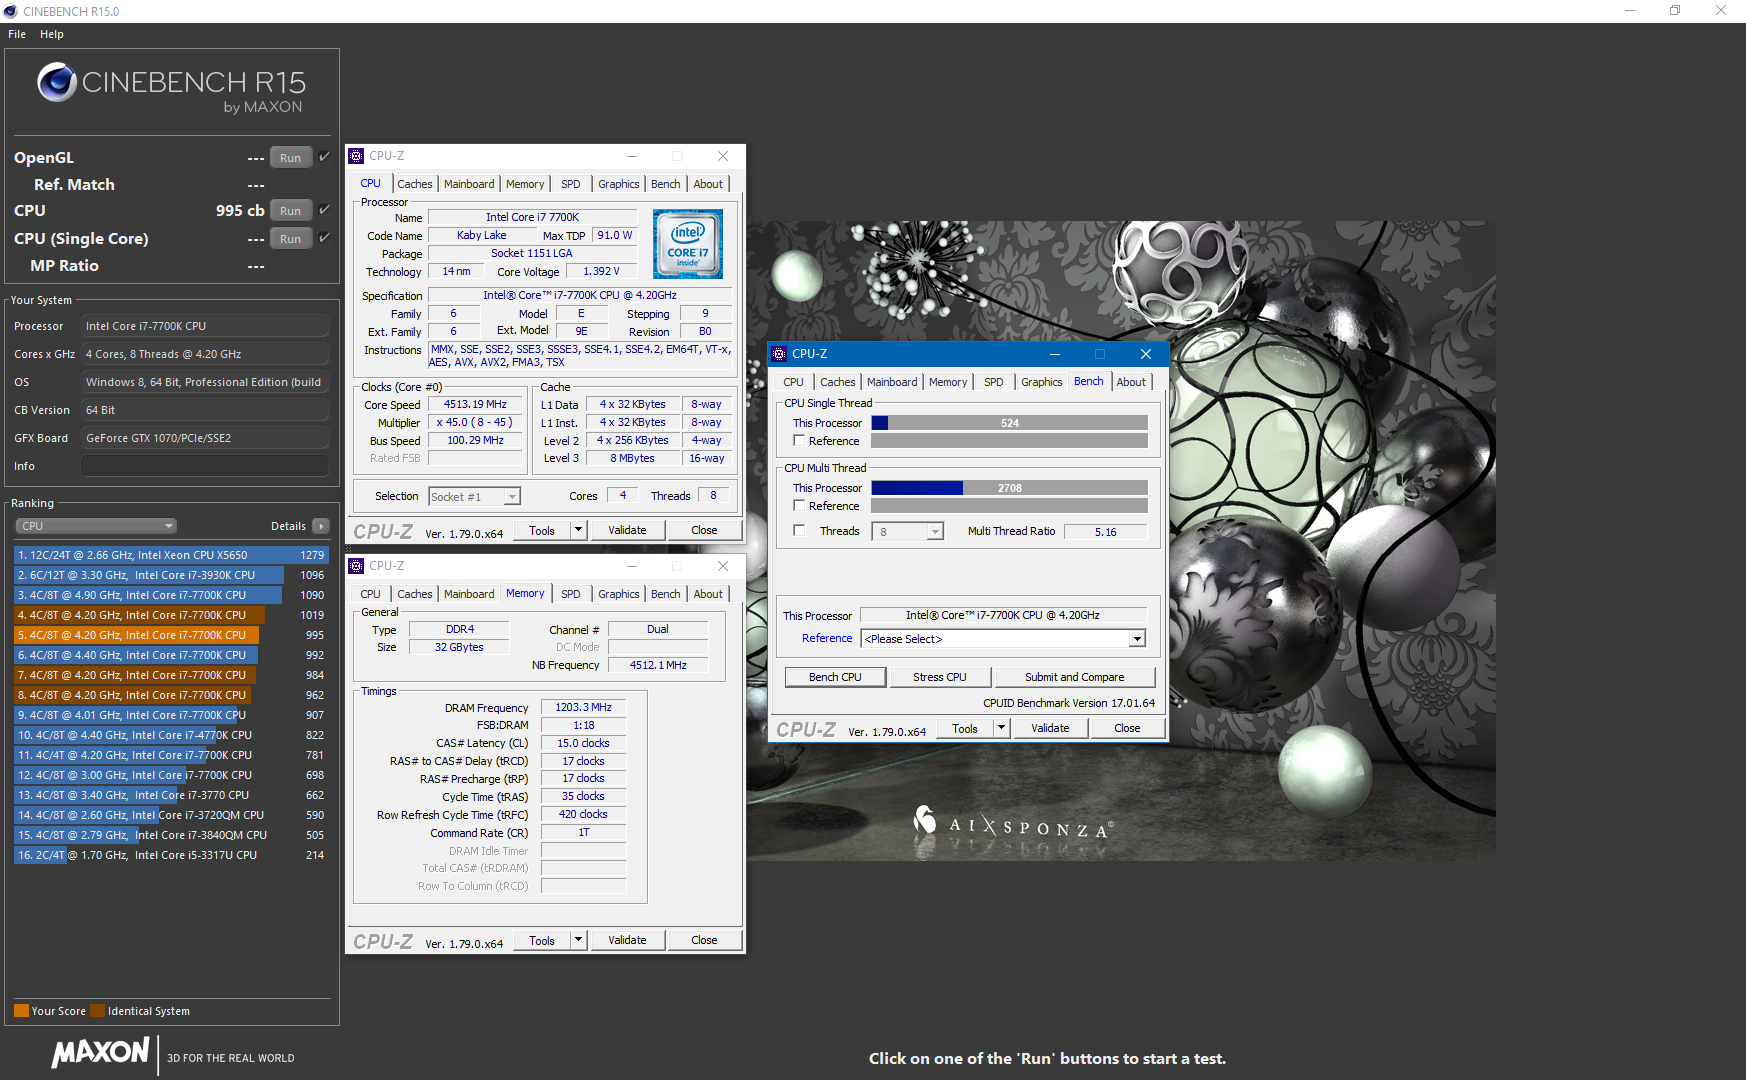The image size is (1746, 1080).
Task: Restore down the CINEBENCH window
Action: 1675,11
